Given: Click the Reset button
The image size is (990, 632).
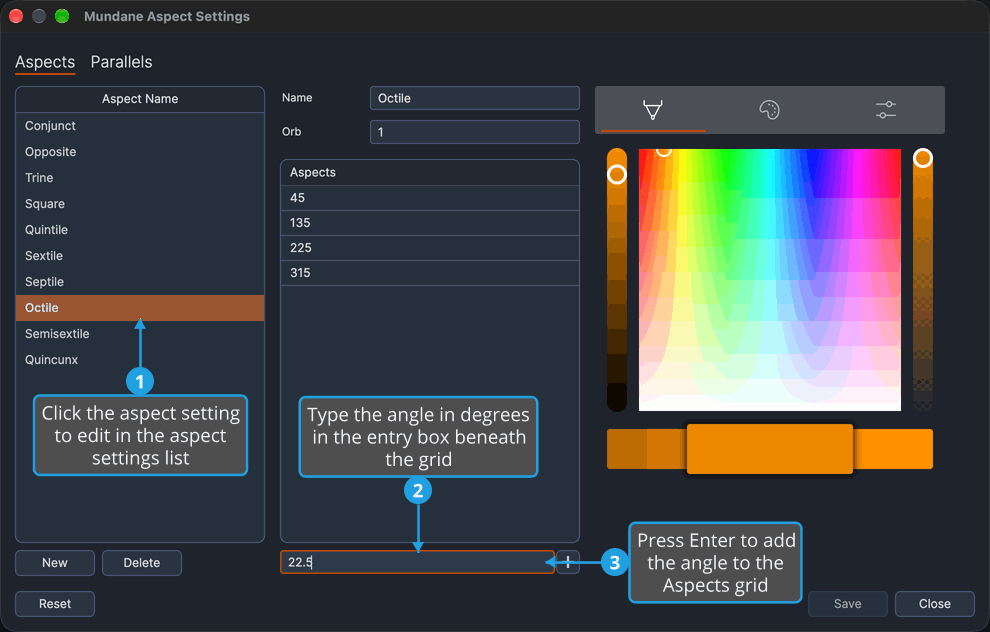Looking at the screenshot, I should coord(55,604).
